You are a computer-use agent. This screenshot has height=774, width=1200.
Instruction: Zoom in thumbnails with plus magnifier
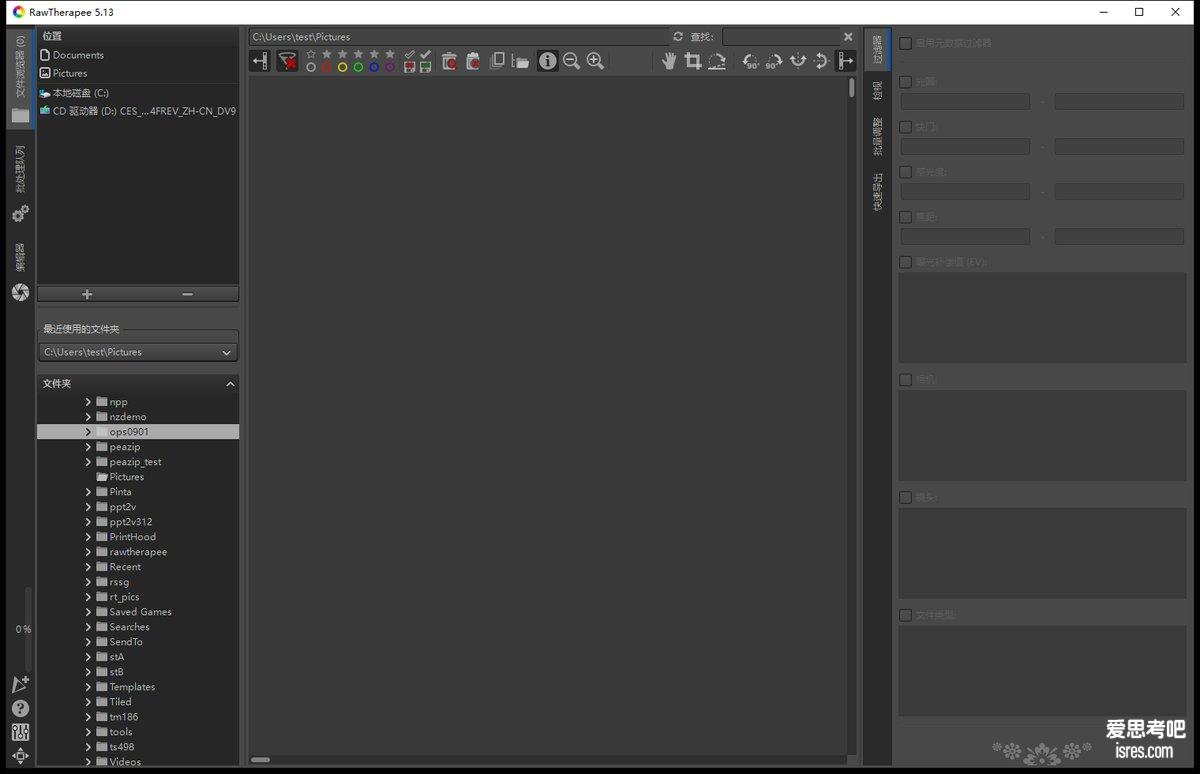[595, 61]
